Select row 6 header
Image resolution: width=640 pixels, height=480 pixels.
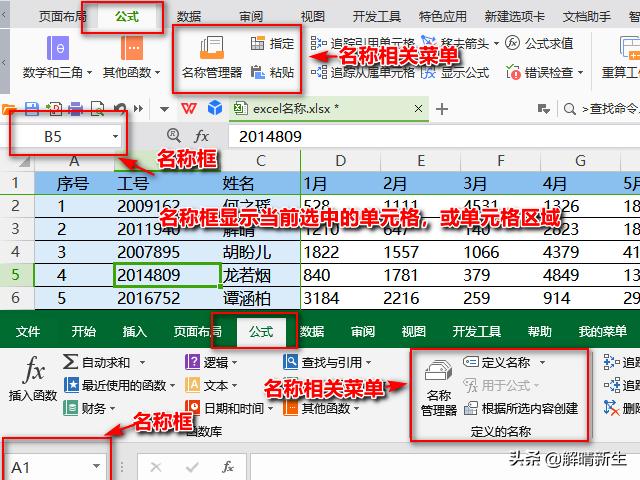(16, 298)
